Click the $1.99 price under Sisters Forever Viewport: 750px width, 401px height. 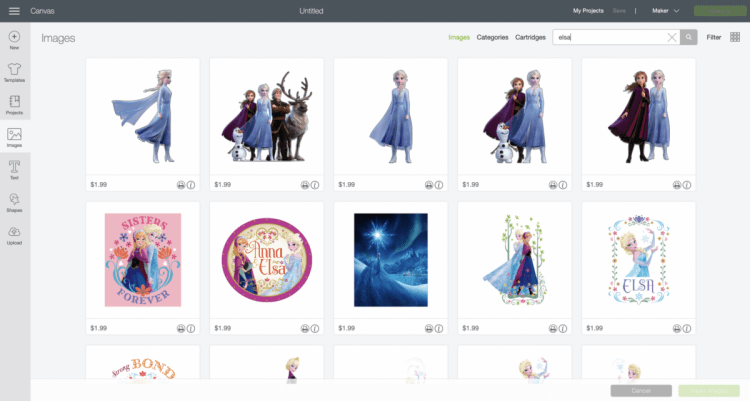pyautogui.click(x=99, y=328)
